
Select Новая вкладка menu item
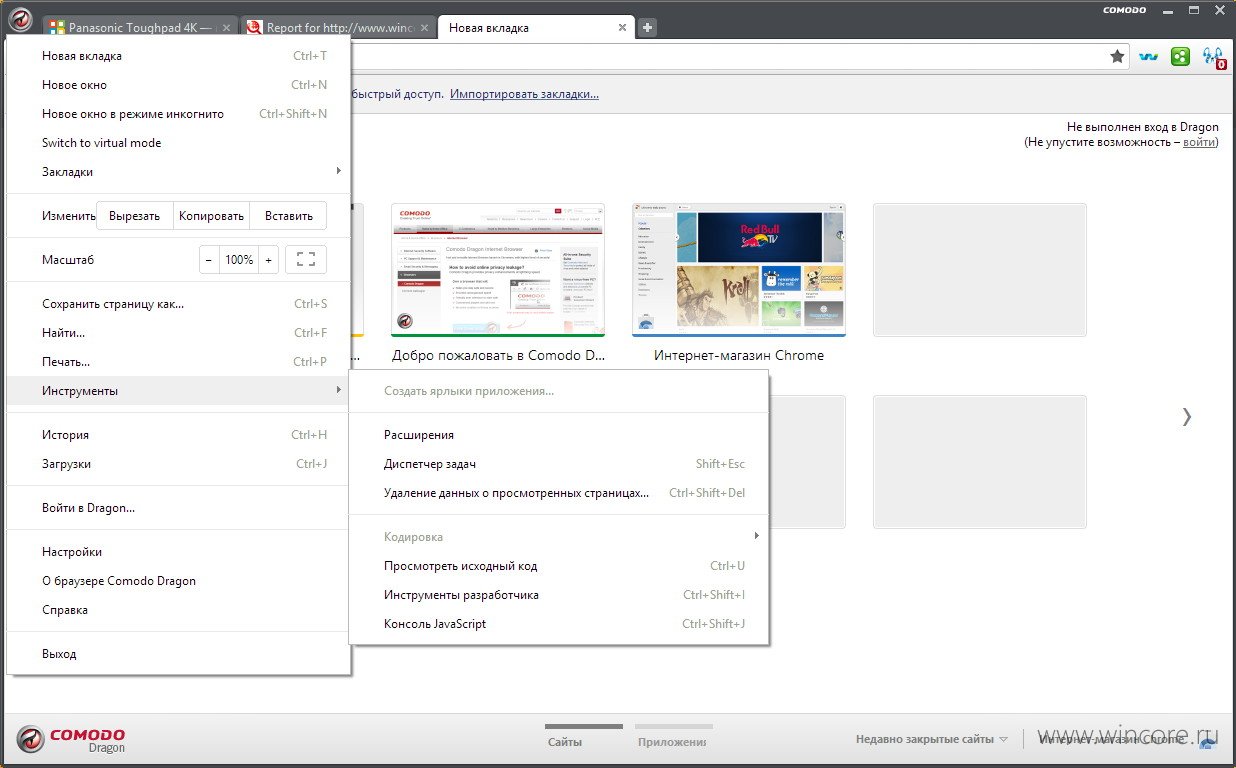178,56
